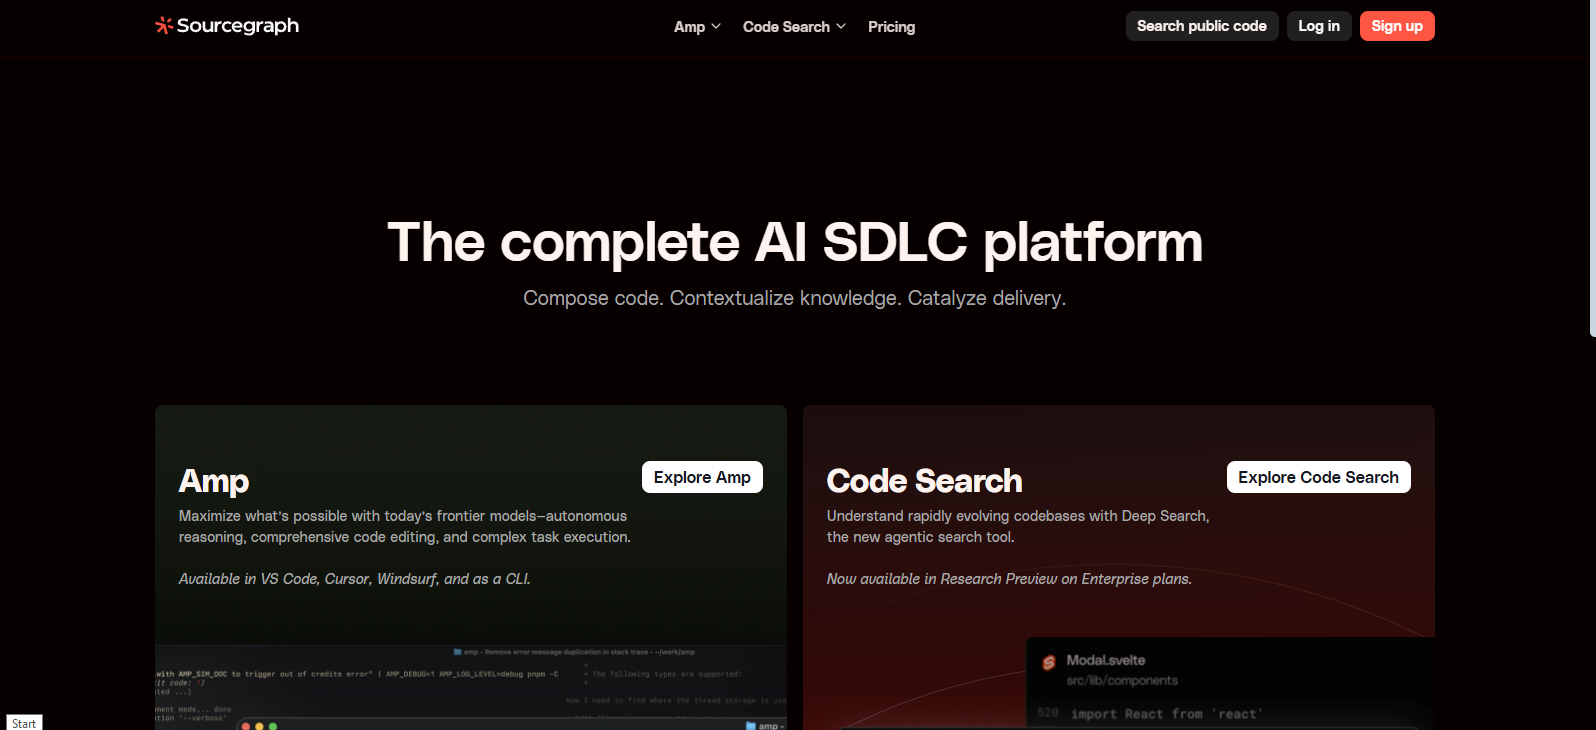Viewport: 1596px width, 730px height.
Task: Go to the Pricing page
Action: point(891,27)
